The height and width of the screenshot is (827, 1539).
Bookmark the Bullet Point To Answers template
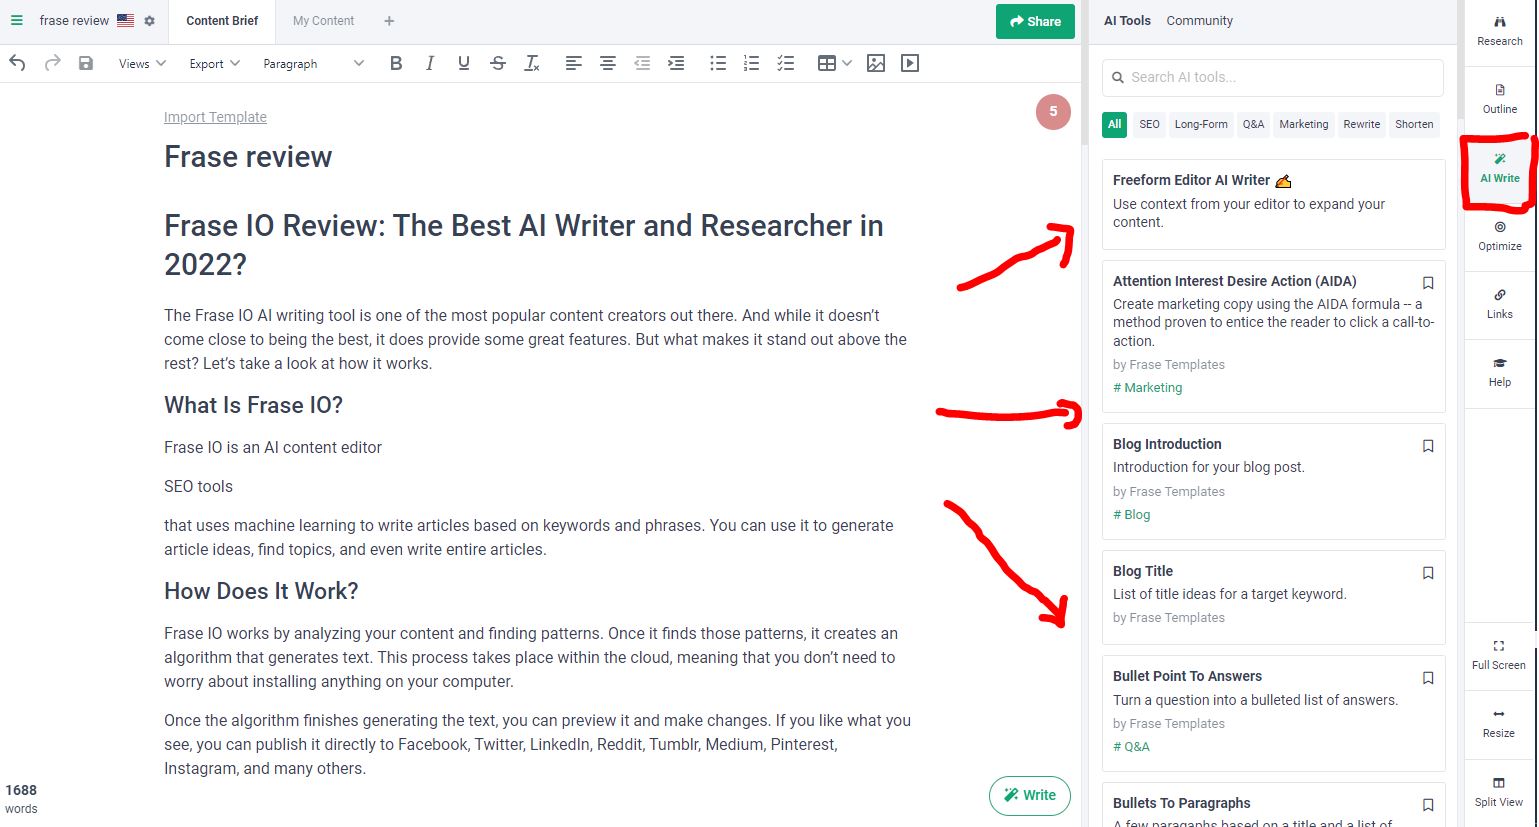[x=1428, y=678]
